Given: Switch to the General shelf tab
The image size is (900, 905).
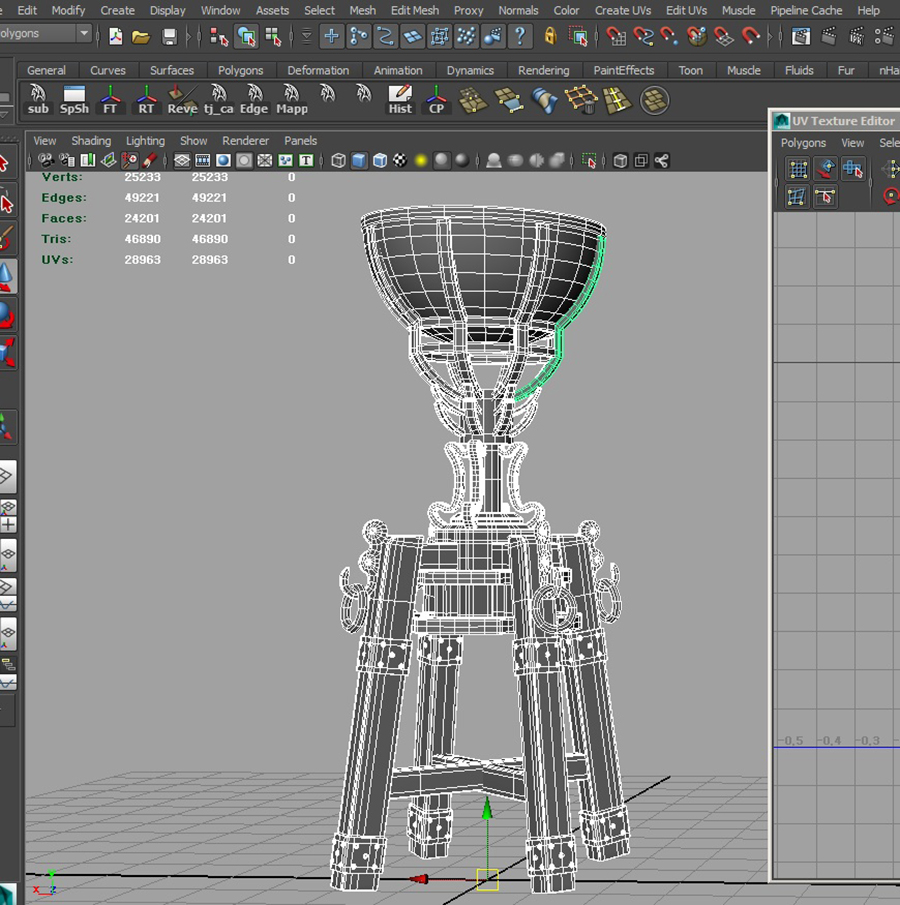Looking at the screenshot, I should (x=46, y=70).
